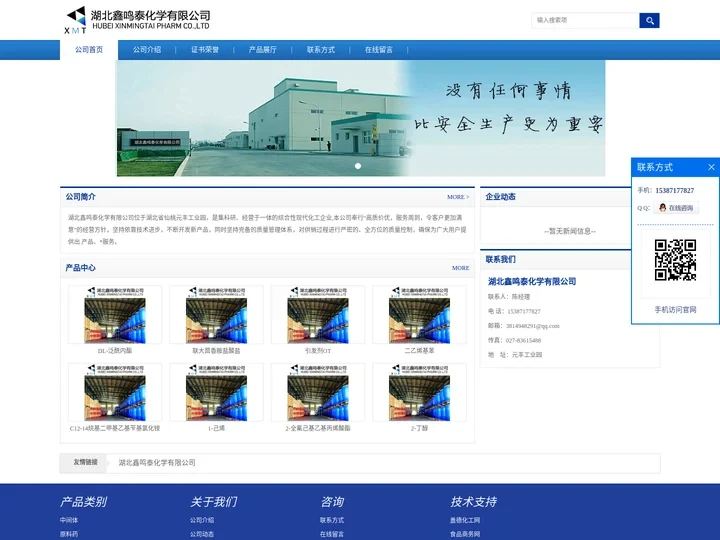Open the 二乙烯基苯 product thumbnail
720x540 pixels.
(419, 315)
